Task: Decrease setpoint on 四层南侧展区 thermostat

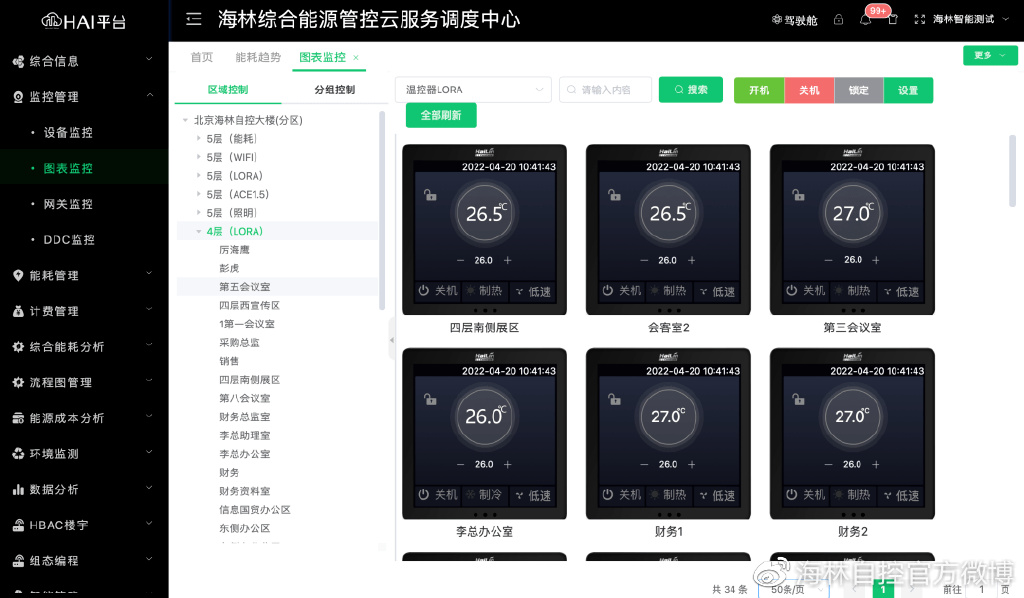Action: pos(460,260)
